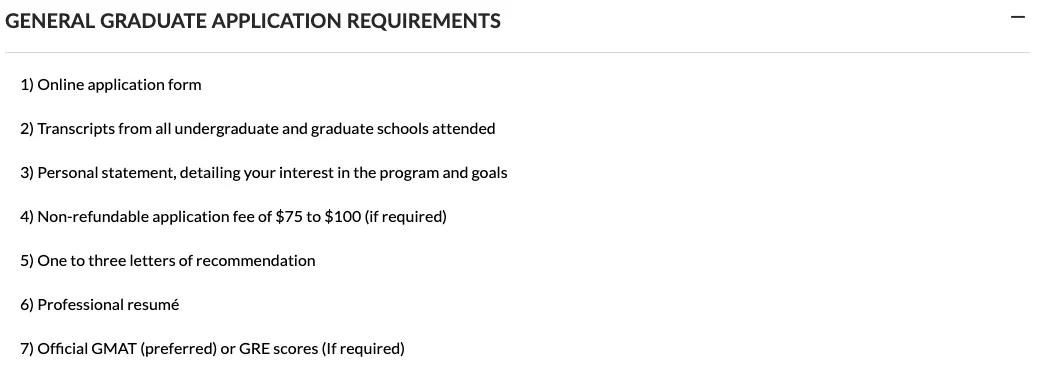Click the Personal statement requirement line
The height and width of the screenshot is (368, 1042).
click(x=264, y=173)
